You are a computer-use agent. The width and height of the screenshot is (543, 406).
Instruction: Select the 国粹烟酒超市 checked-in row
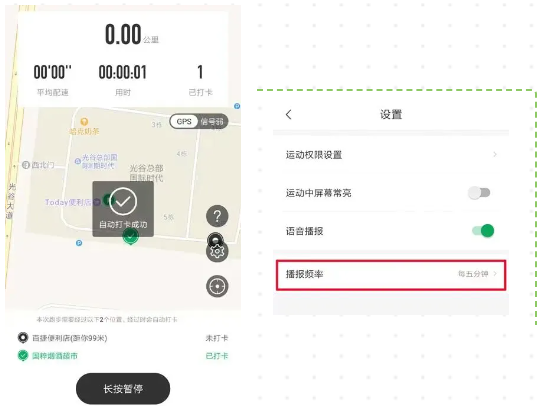[123, 356]
